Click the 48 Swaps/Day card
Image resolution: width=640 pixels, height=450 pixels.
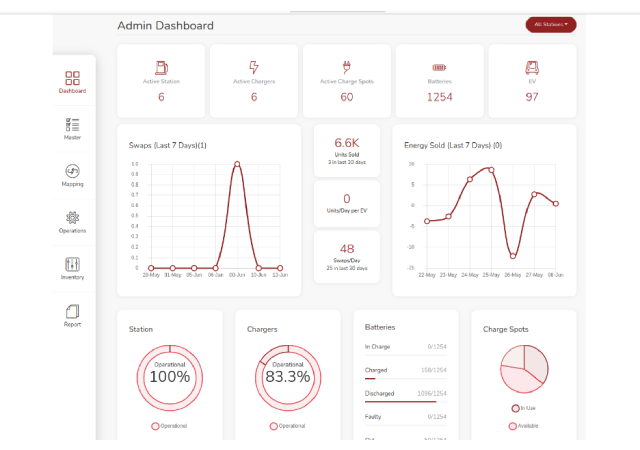(x=346, y=256)
